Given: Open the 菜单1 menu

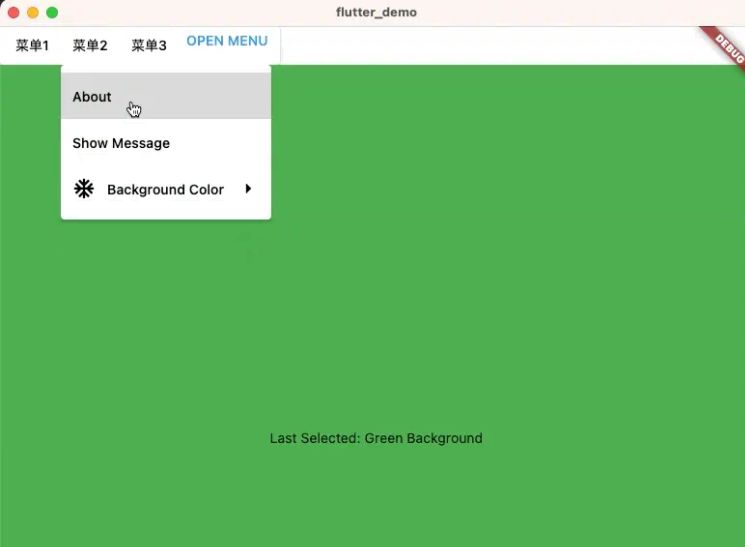Looking at the screenshot, I should pyautogui.click(x=32, y=45).
